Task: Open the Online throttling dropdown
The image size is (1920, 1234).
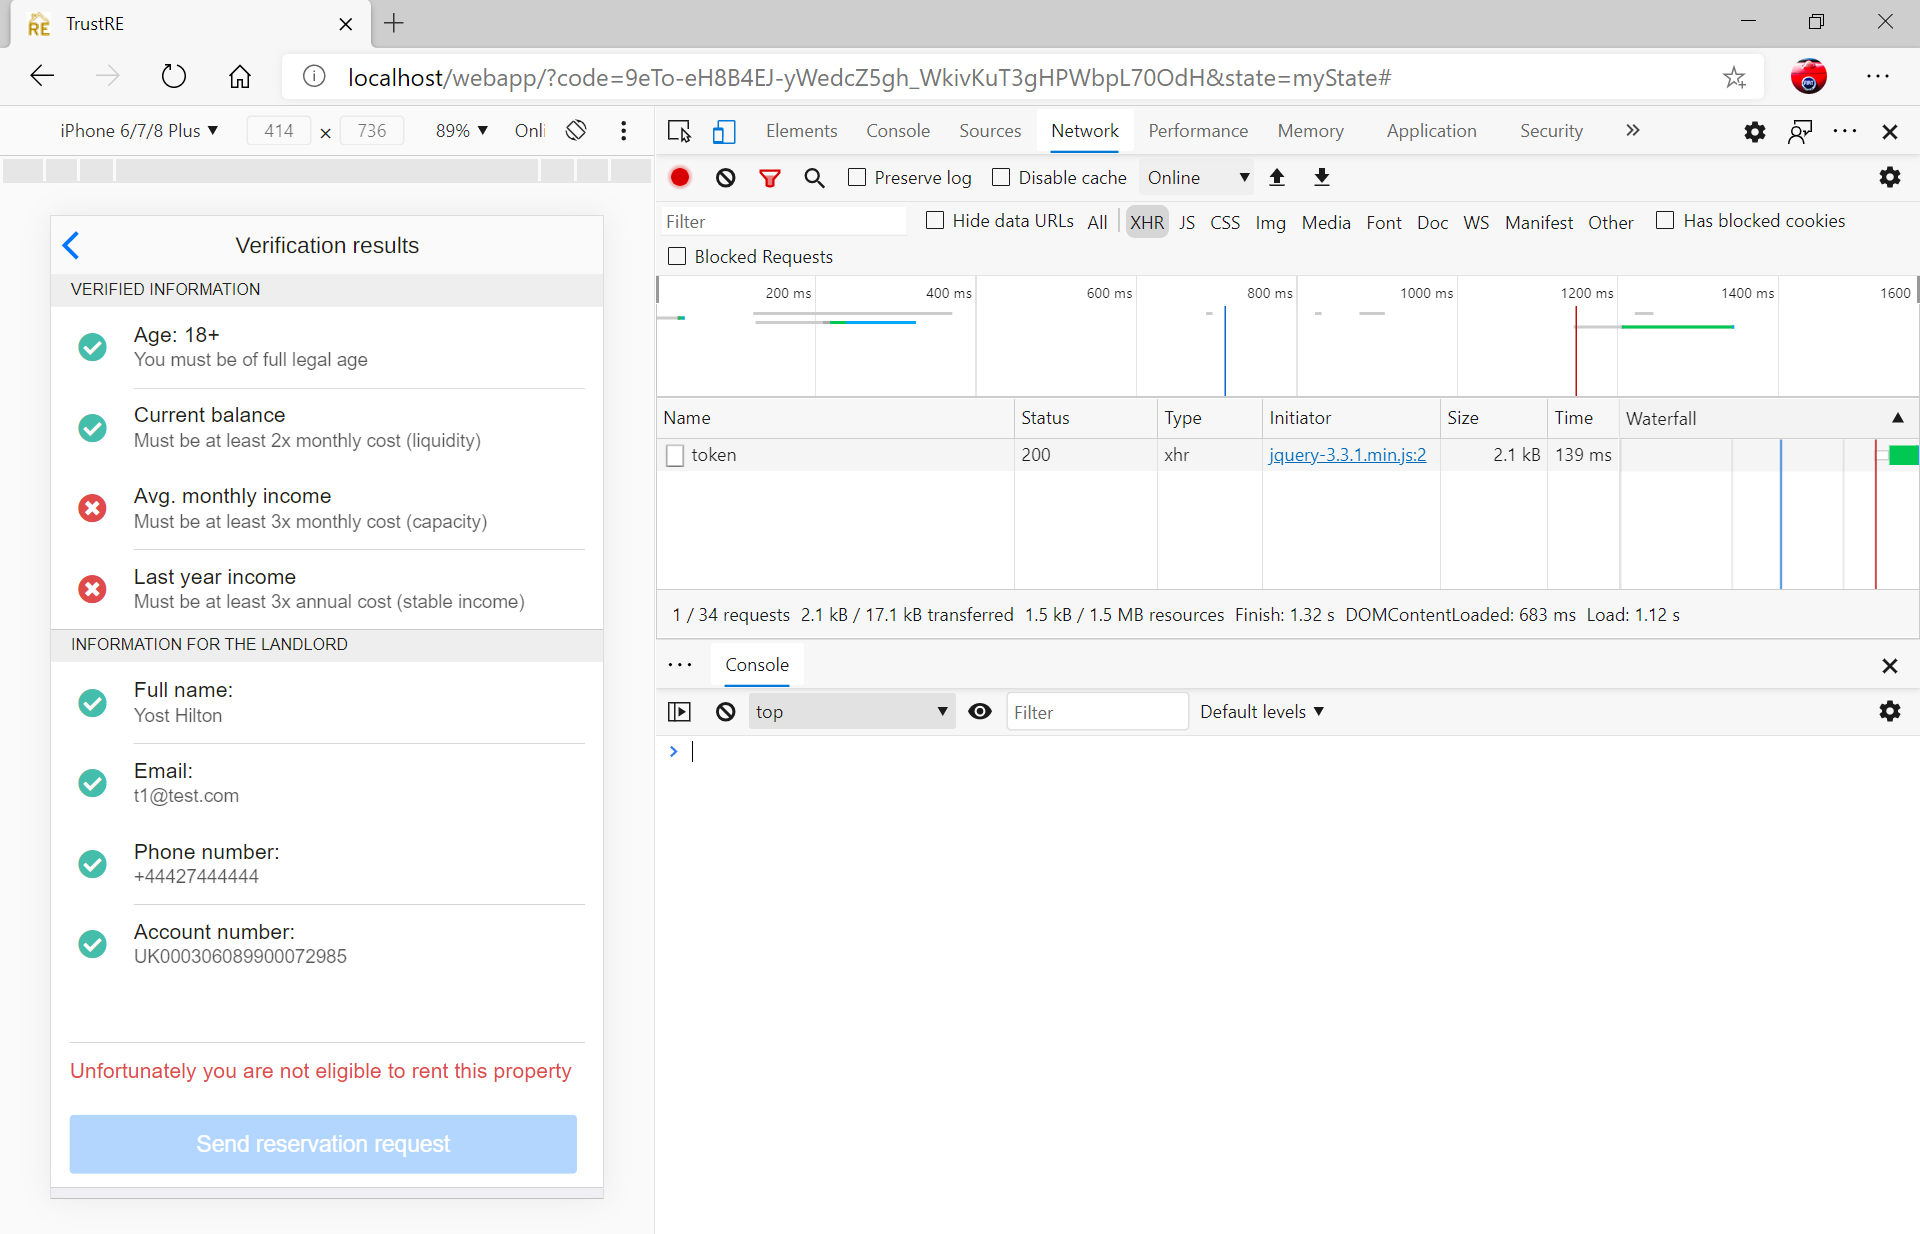Action: pyautogui.click(x=1198, y=177)
